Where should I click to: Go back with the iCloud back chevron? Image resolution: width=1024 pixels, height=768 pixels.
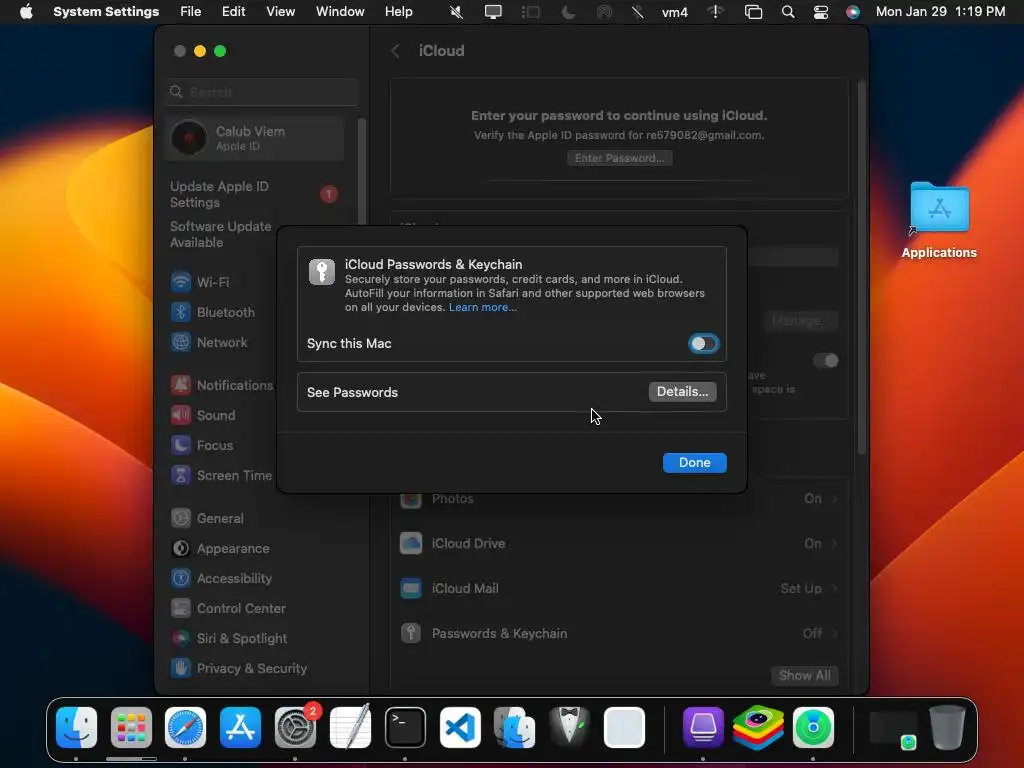[396, 51]
